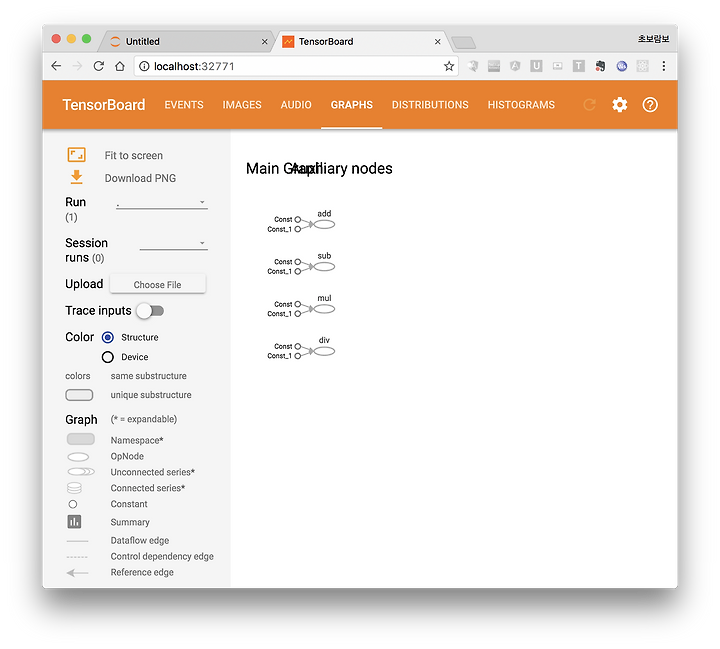
Task: Switch to the Untitled browser tab
Action: tap(184, 41)
